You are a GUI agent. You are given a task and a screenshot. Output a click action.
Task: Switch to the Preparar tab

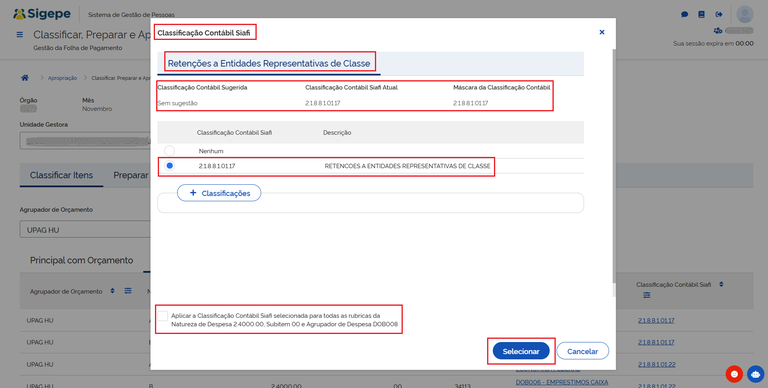[131, 175]
